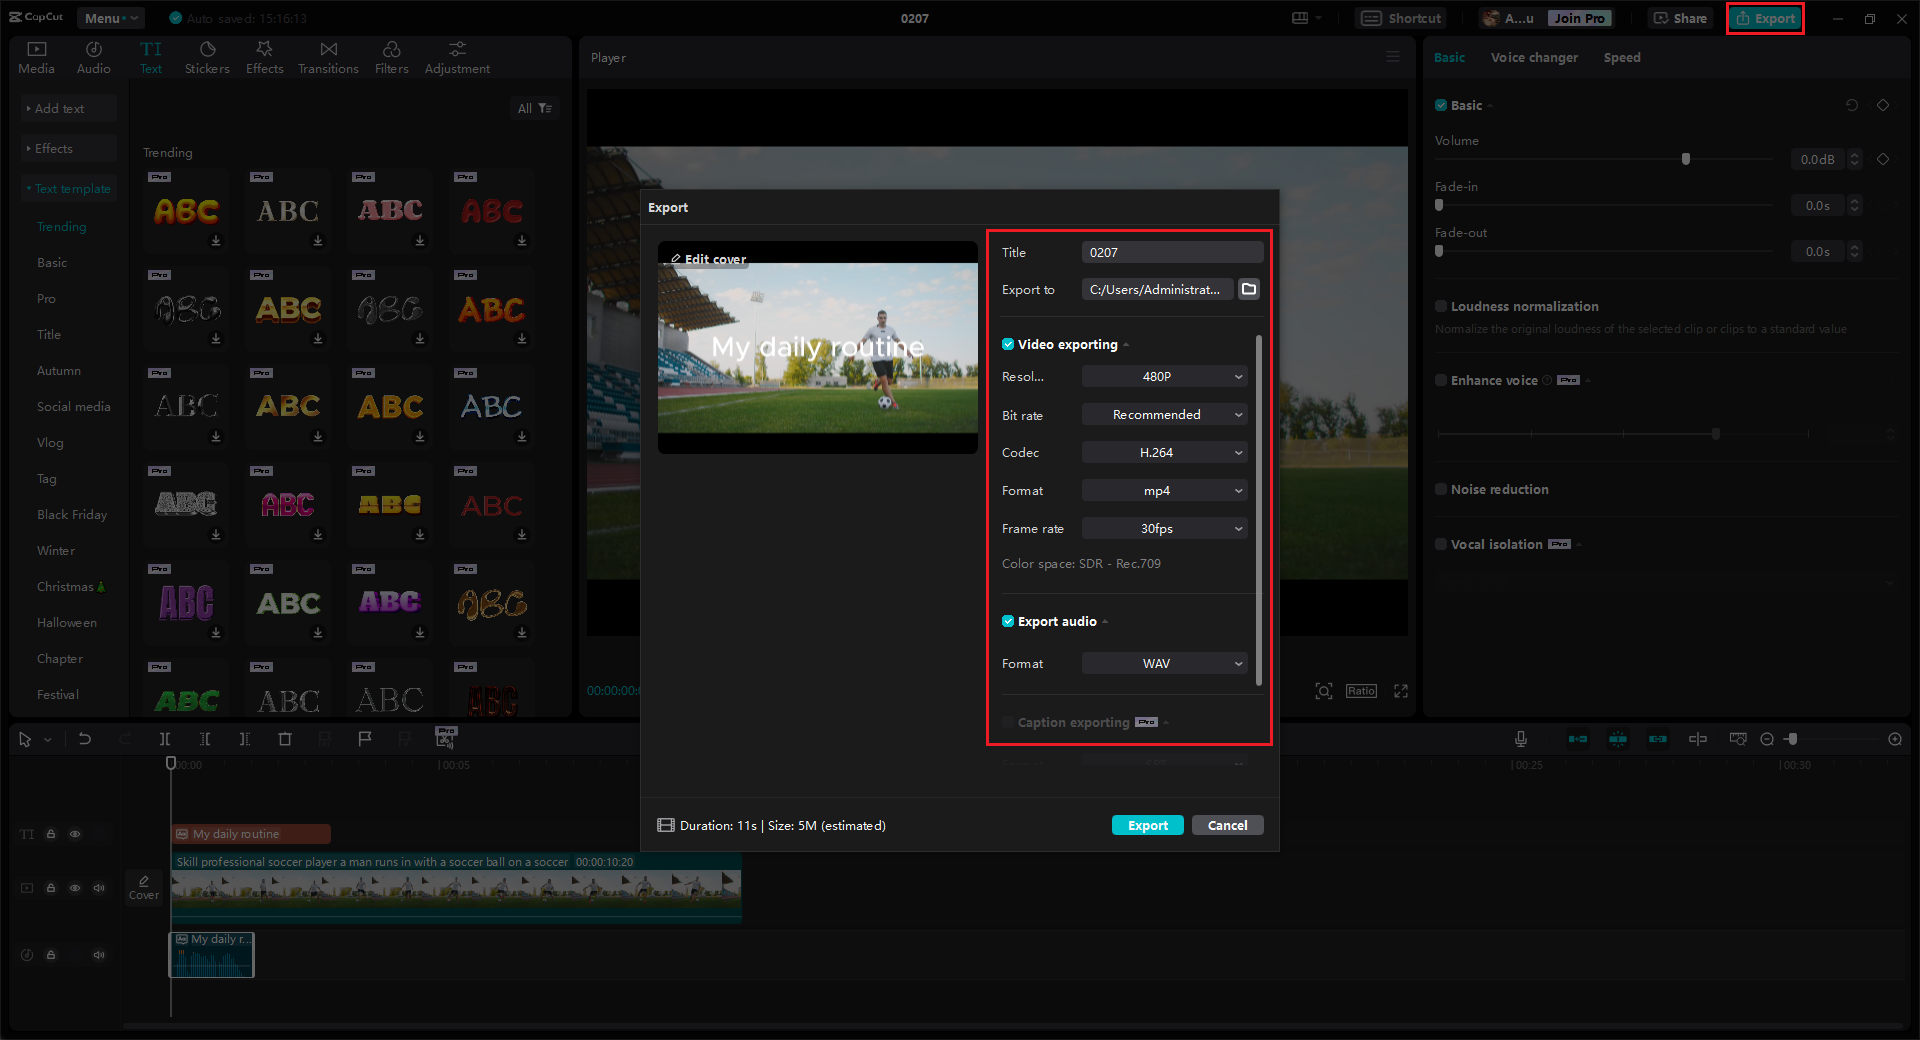The width and height of the screenshot is (1920, 1040).
Task: Uncheck the Video exporting checkbox
Action: [1008, 344]
